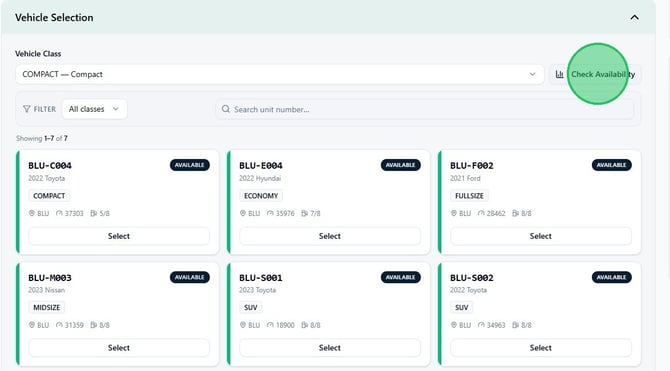The image size is (670, 371).
Task: Click fuel icon beside 5/8
Action: (94, 213)
